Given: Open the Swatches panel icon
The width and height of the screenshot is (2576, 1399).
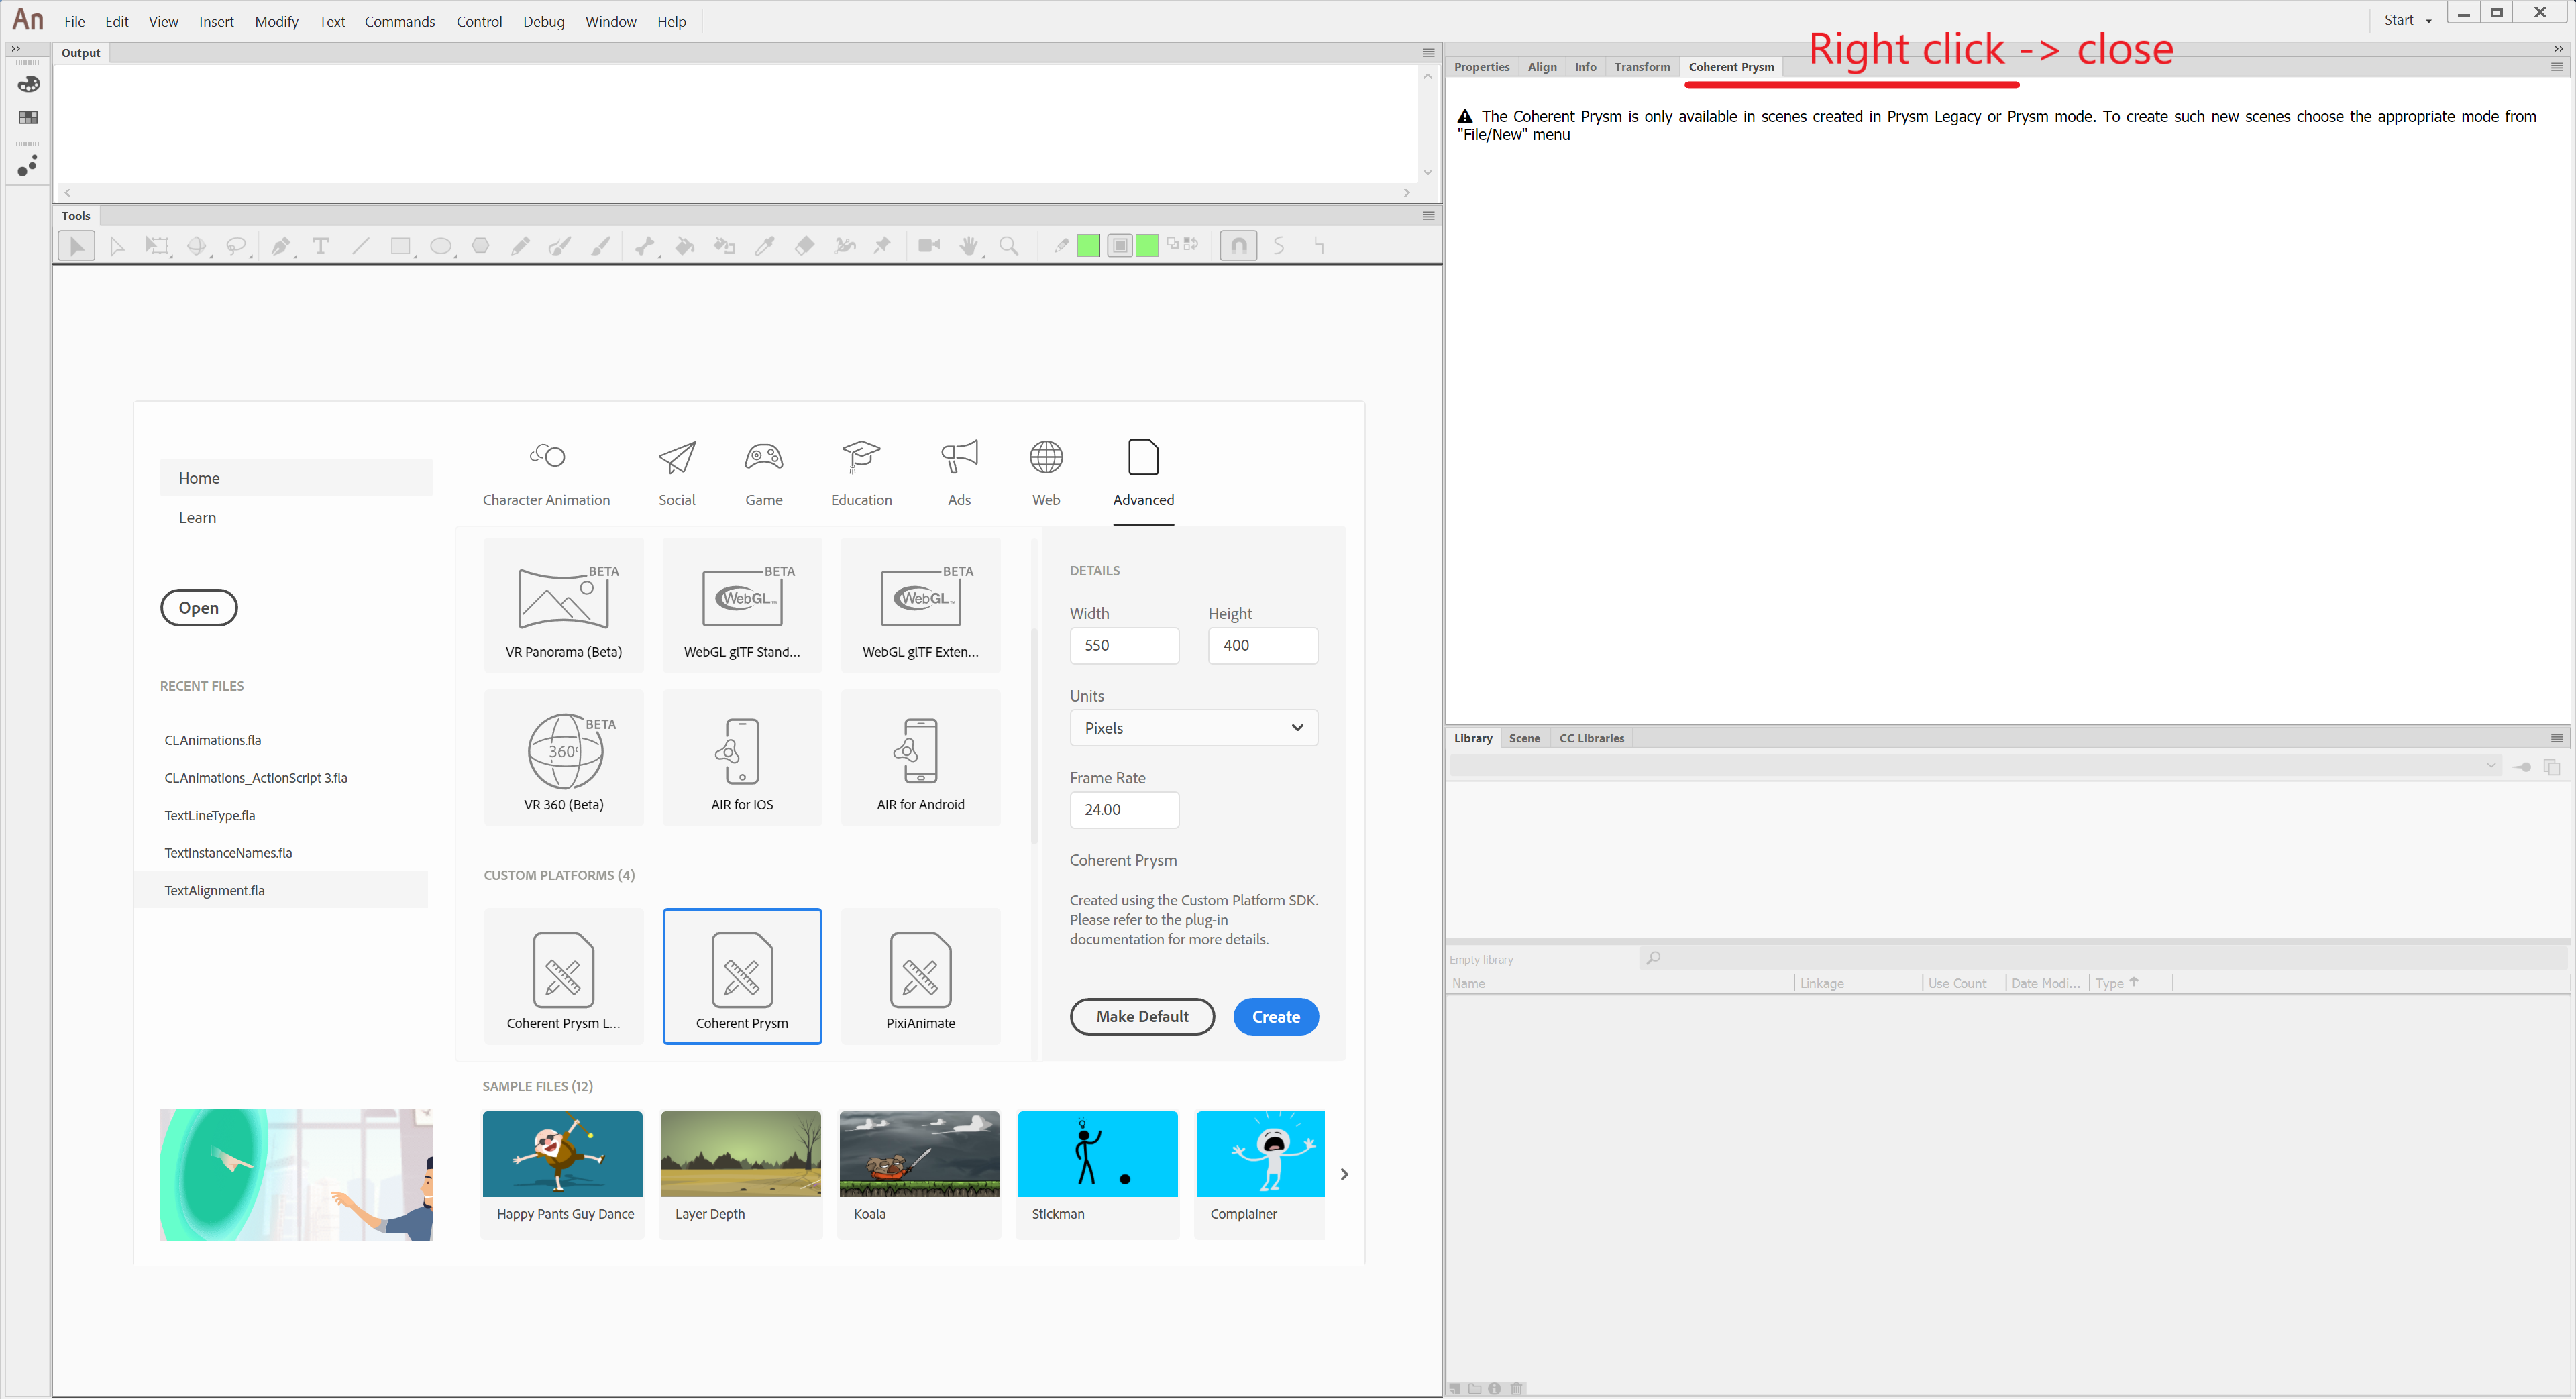Looking at the screenshot, I should [28, 118].
